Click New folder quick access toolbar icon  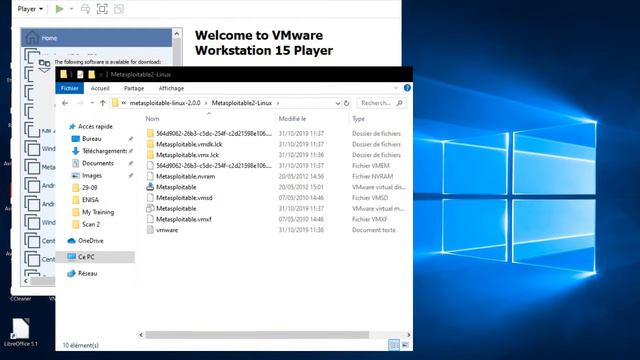[91, 74]
